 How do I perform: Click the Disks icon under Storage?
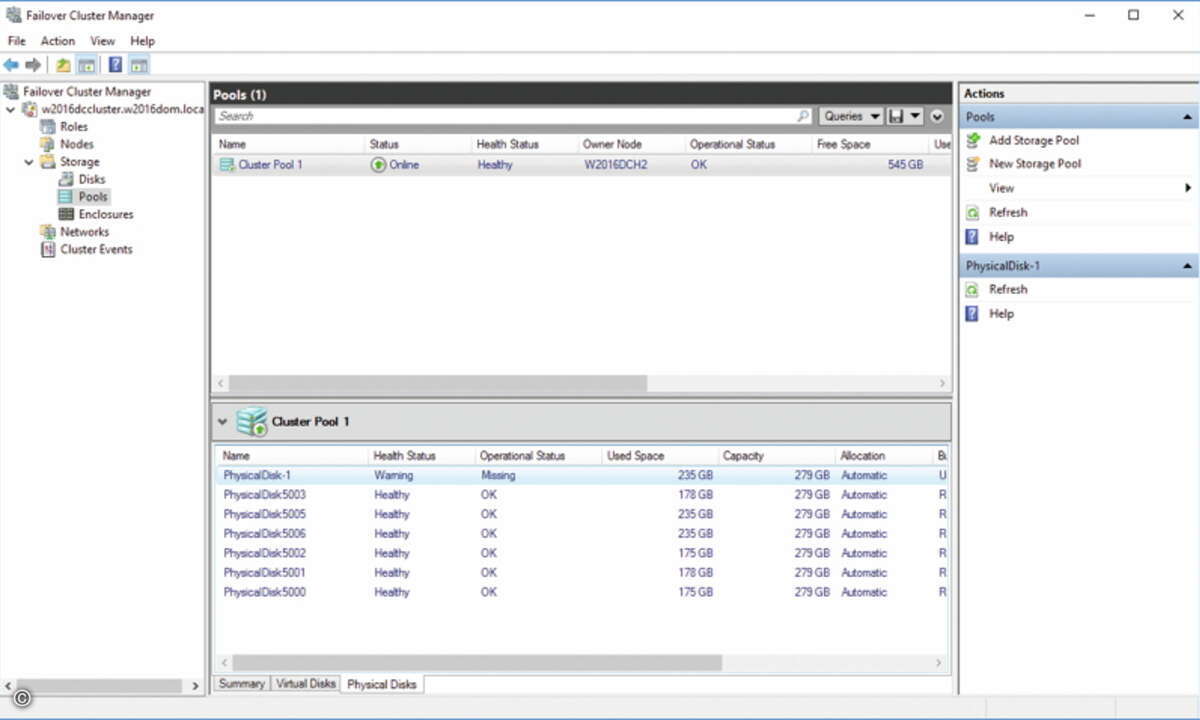66,179
